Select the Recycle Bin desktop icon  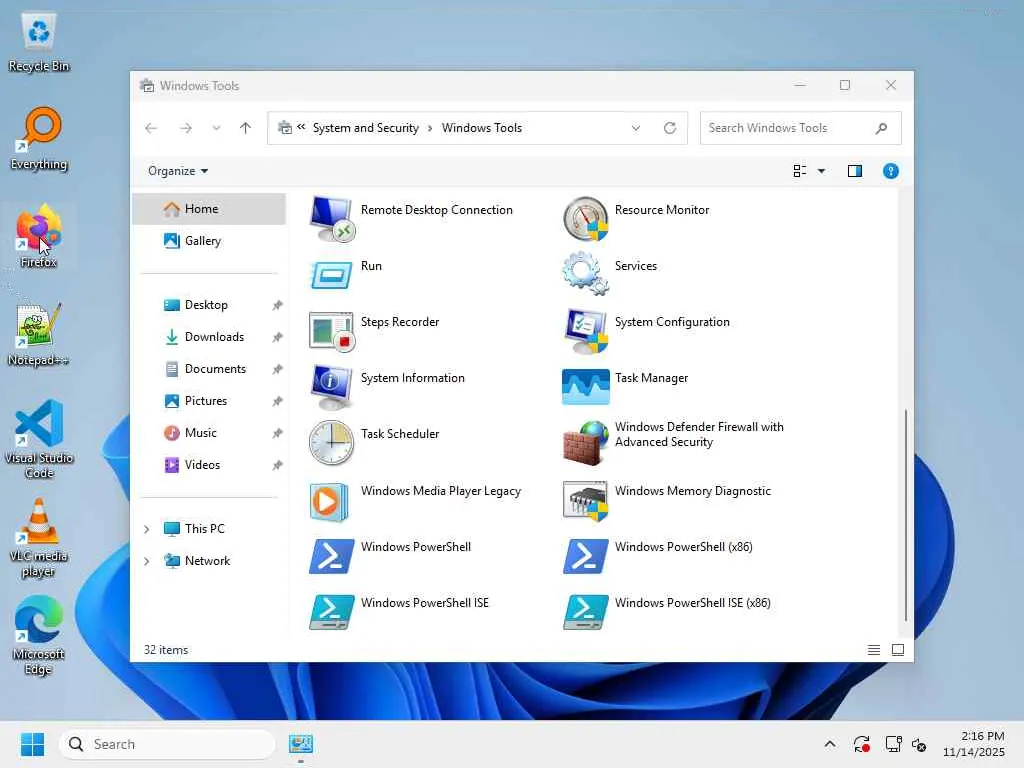tap(39, 43)
